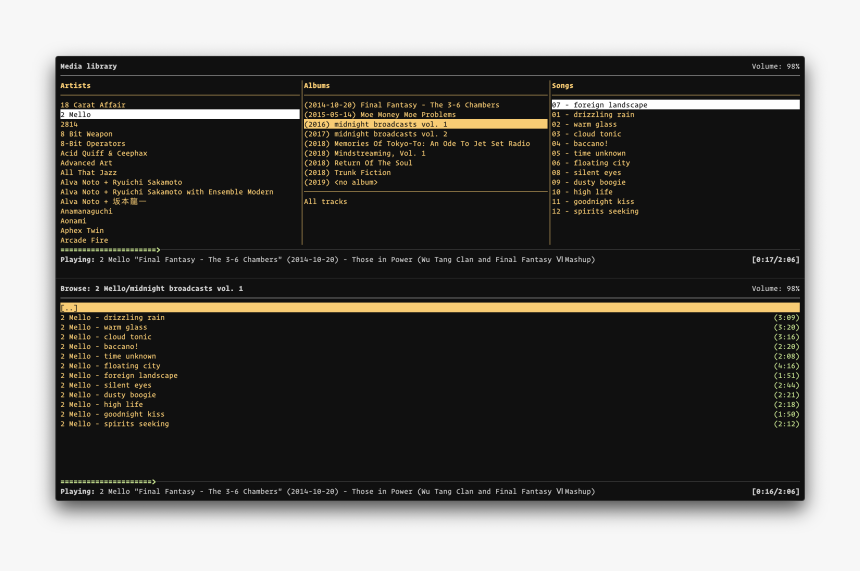860x571 pixels.
Task: Select Final Fantasy - The 3-6 Chambers album
Action: (401, 105)
